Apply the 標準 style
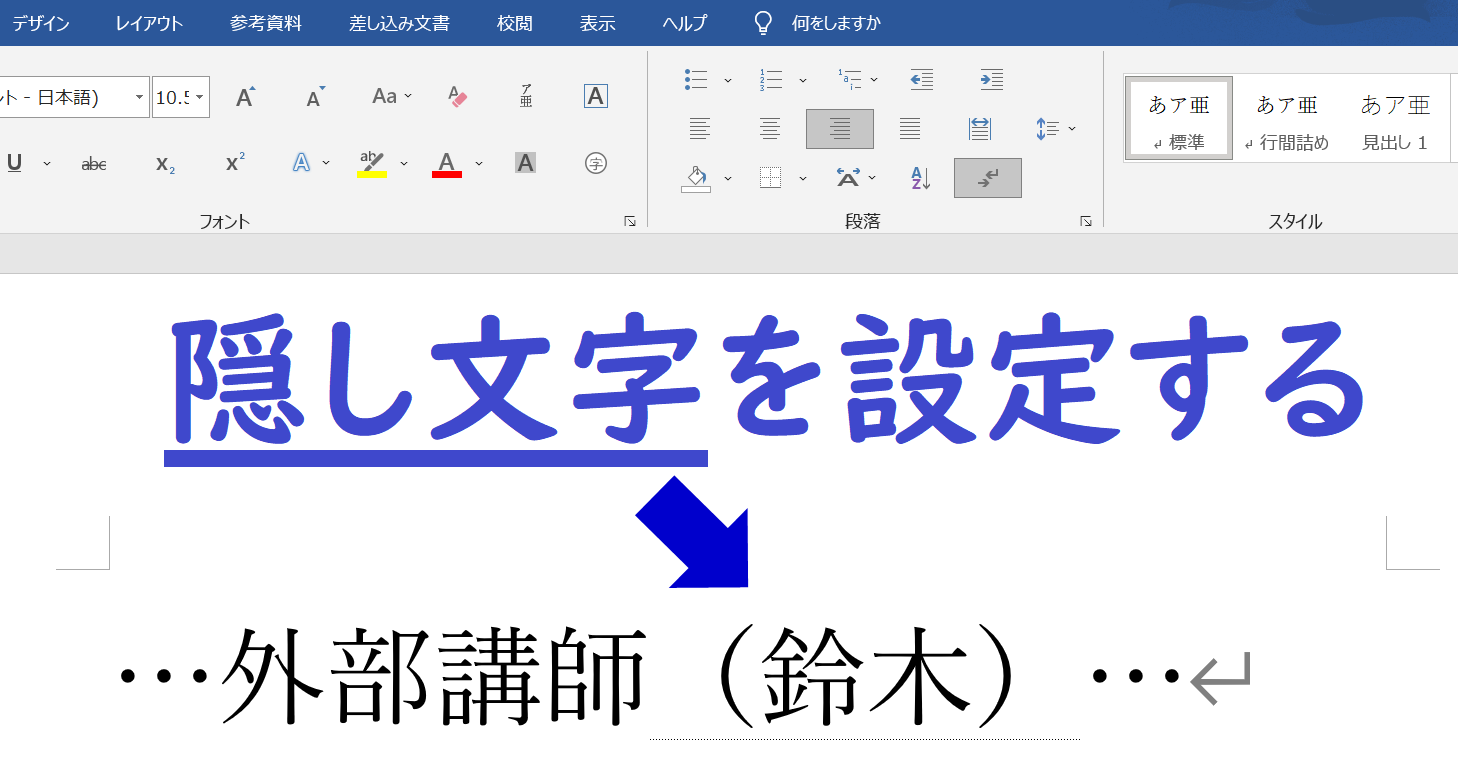This screenshot has width=1467, height=771. pyautogui.click(x=1178, y=118)
